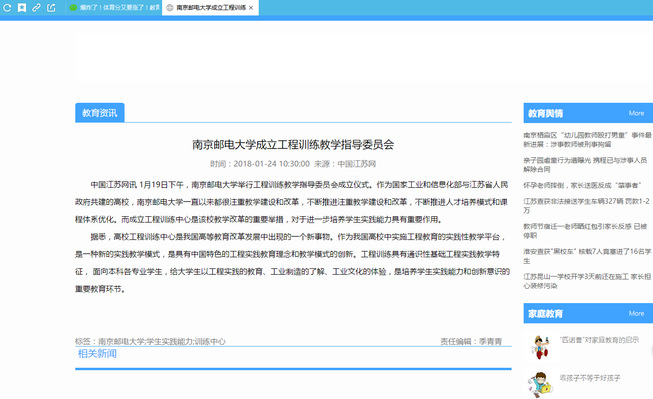Screen dimensions: 653x399
Task: Open news about 昆山学校开学前还在施工
Action: [x=587, y=281]
